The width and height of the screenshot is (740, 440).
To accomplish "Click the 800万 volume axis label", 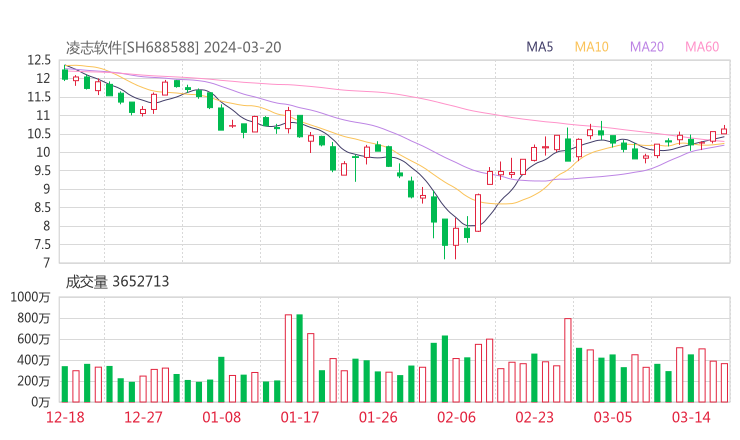I will [33, 318].
